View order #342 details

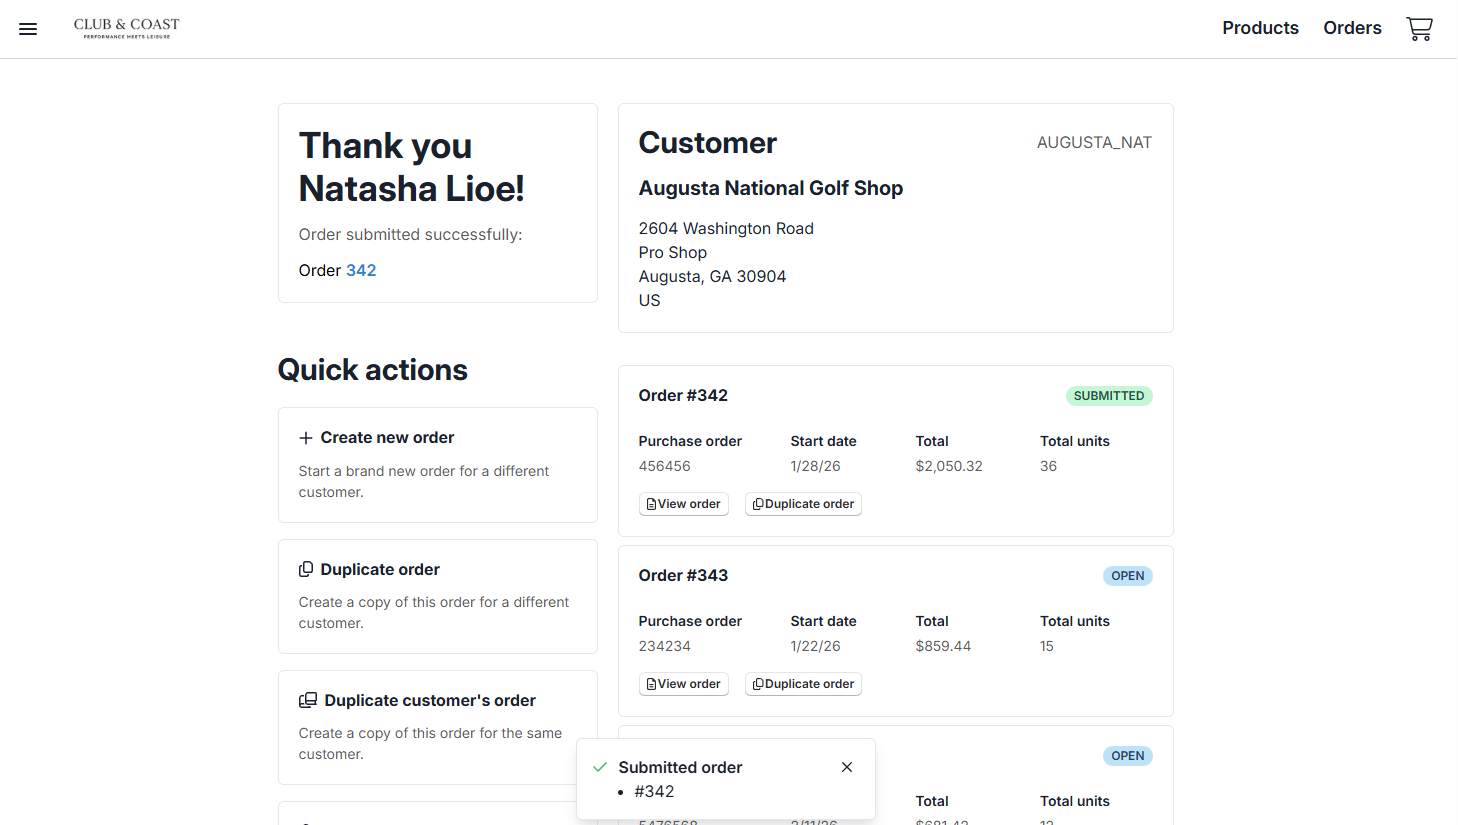(x=684, y=504)
